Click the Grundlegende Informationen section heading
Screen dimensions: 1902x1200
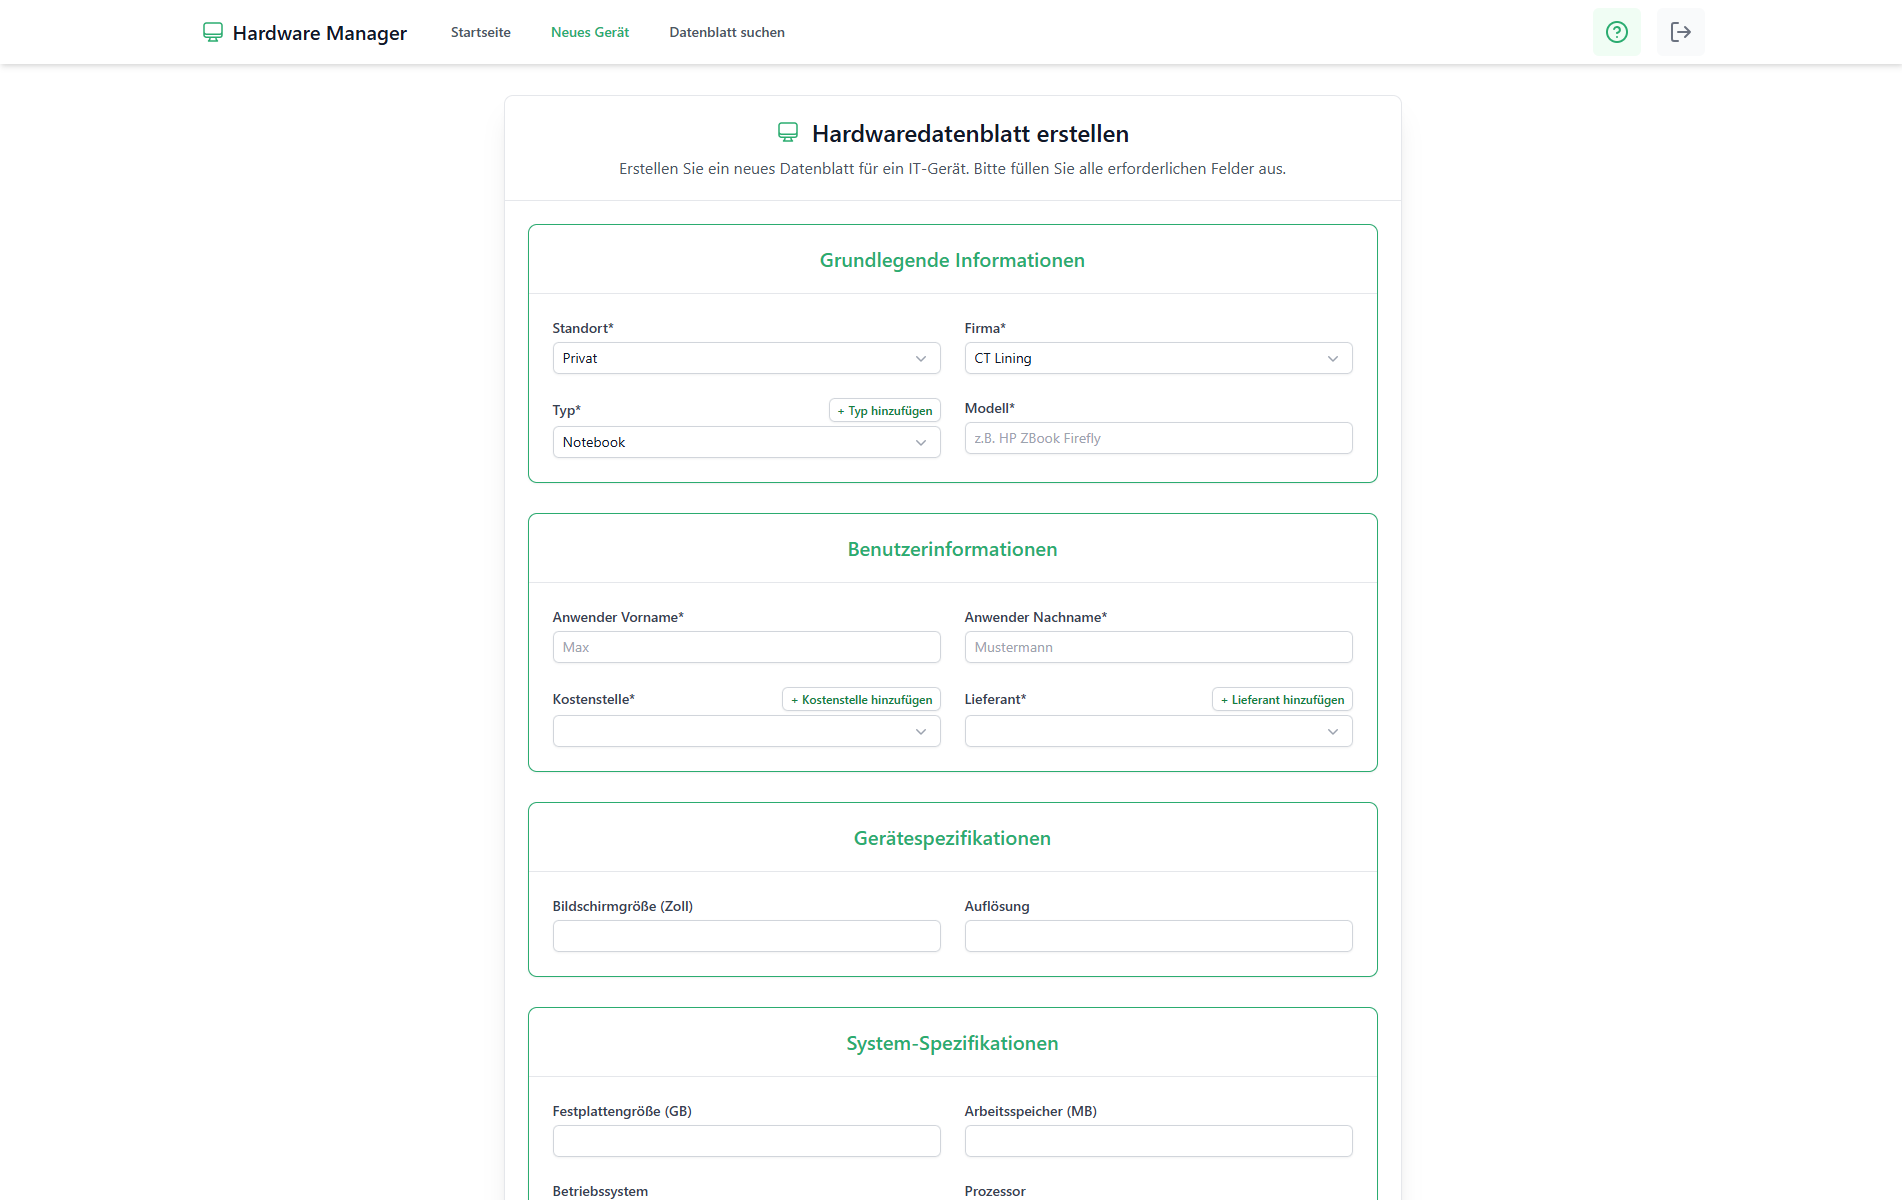pyautogui.click(x=952, y=260)
